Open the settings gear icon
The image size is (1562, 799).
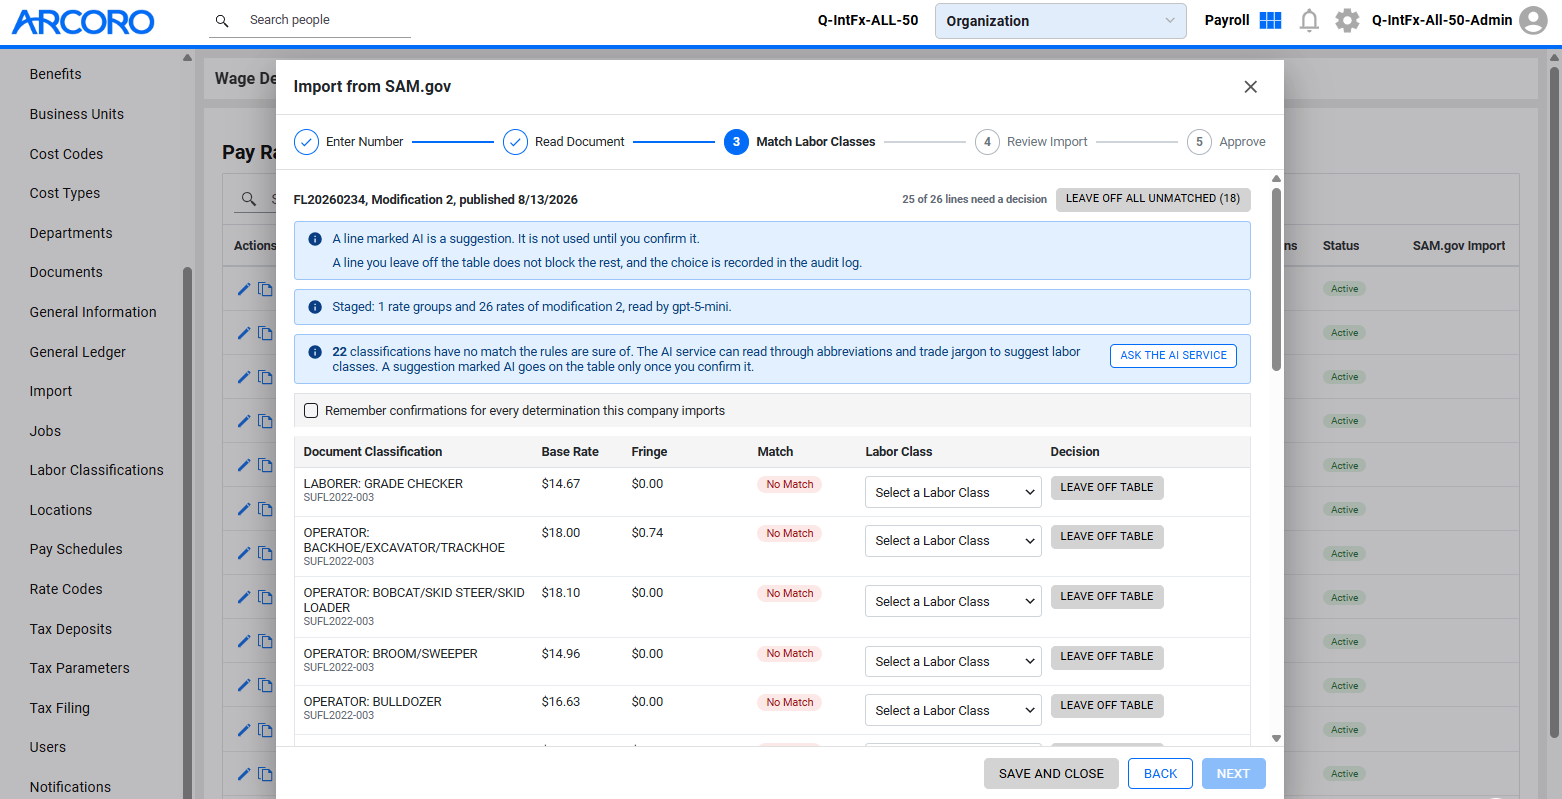1347,20
